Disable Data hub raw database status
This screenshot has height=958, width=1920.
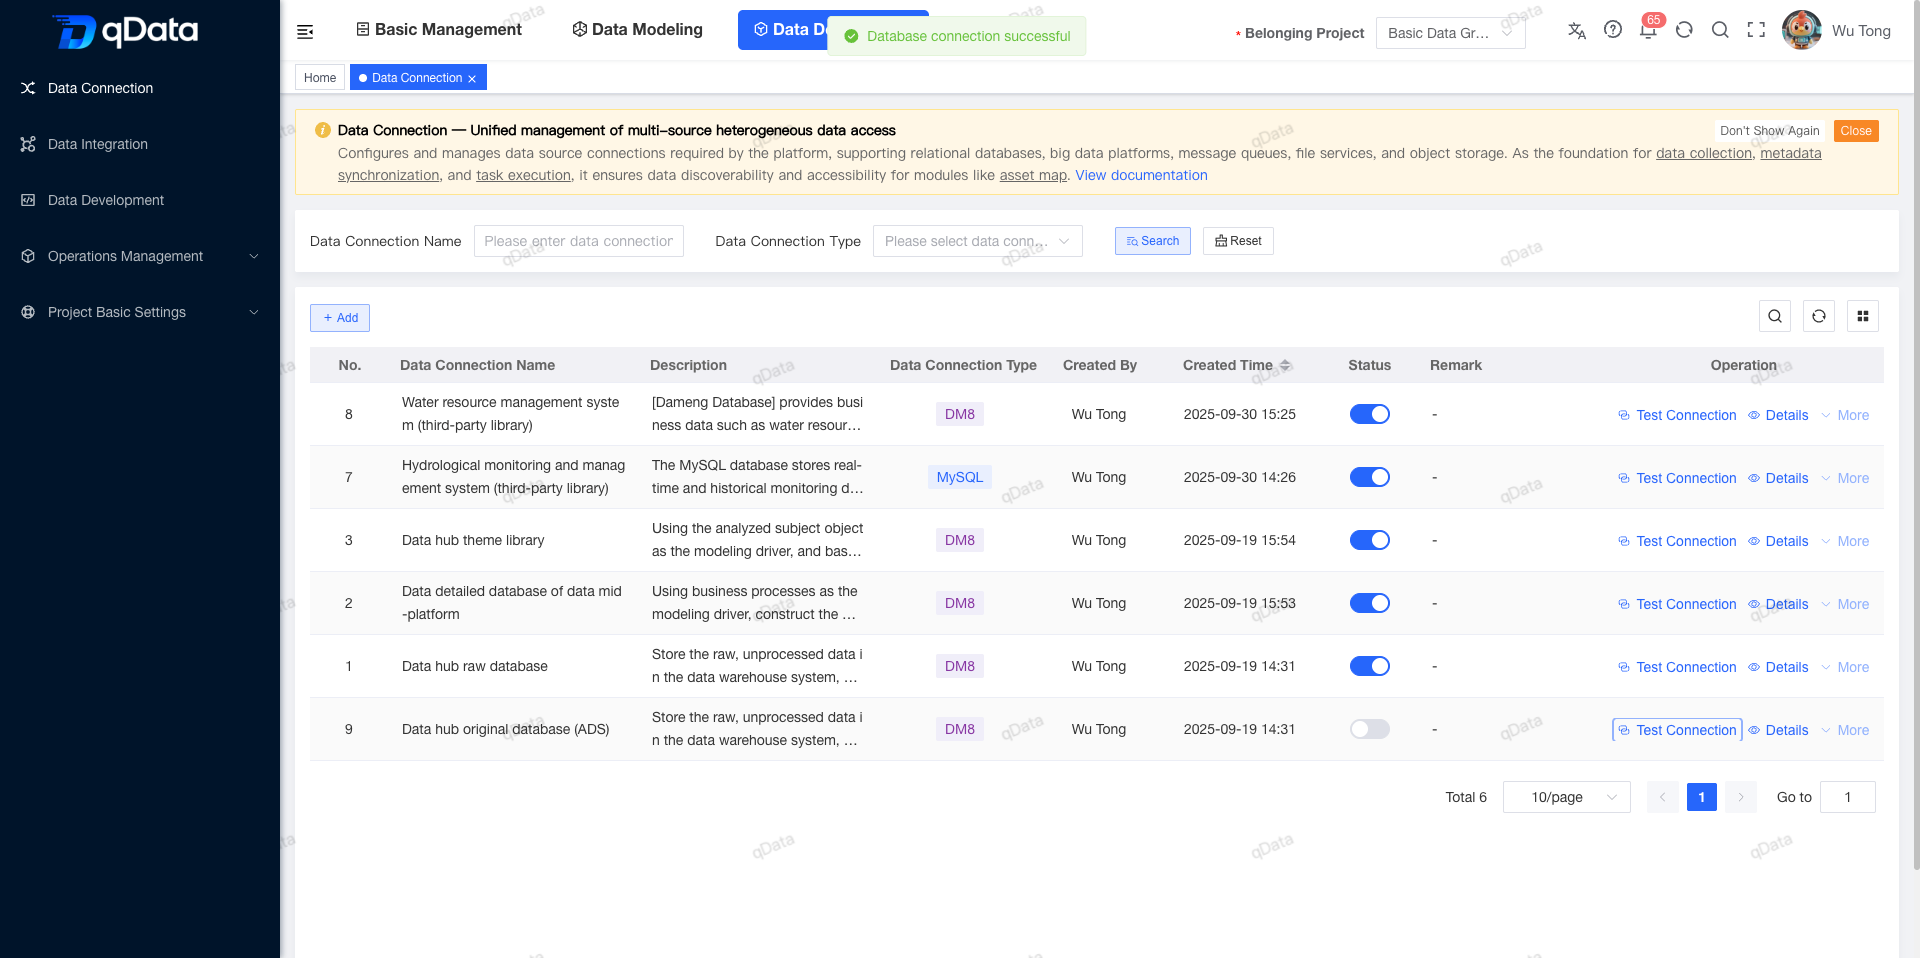(1370, 666)
